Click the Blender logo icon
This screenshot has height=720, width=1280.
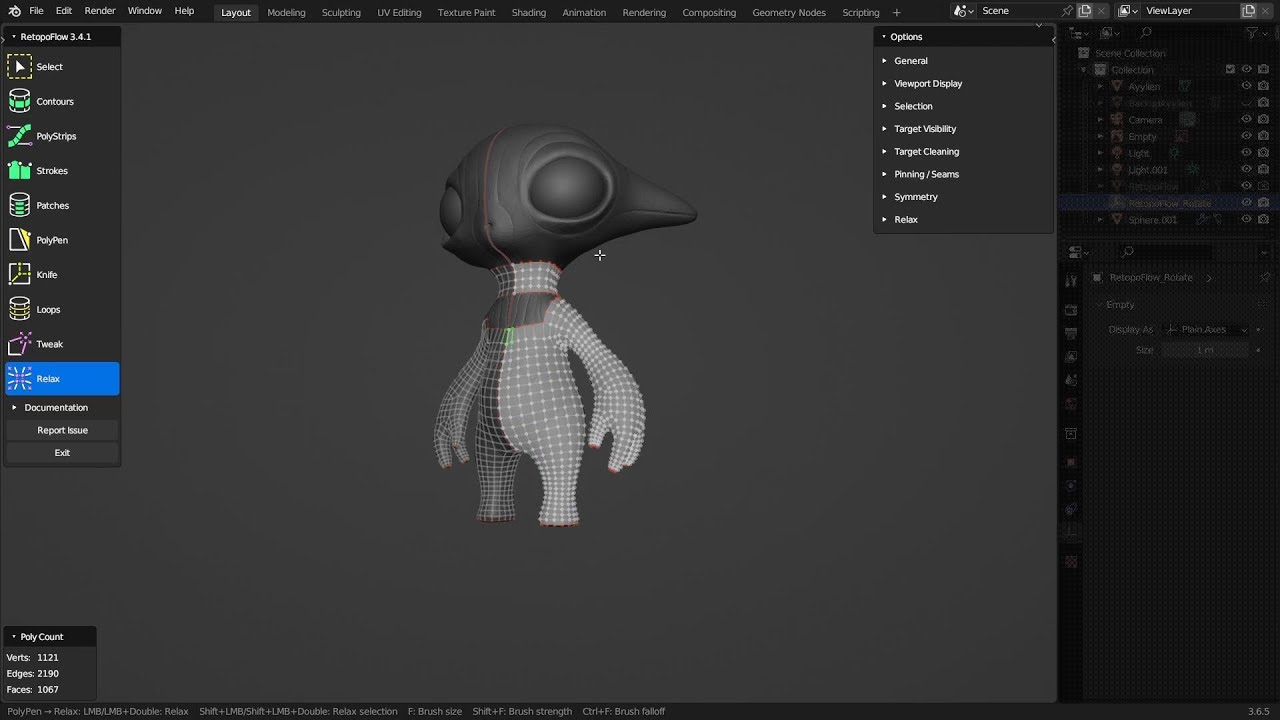click(x=14, y=11)
